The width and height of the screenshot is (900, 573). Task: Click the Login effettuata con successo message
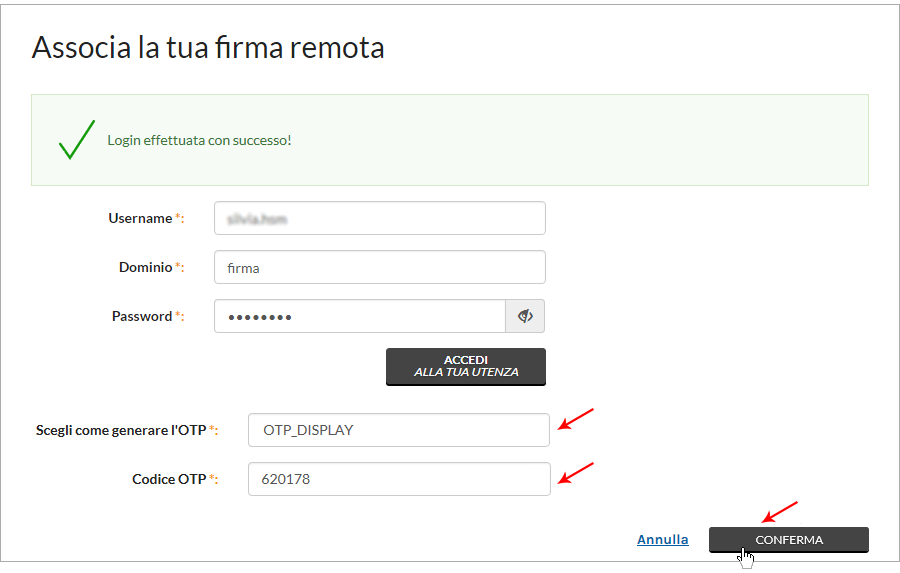pyautogui.click(x=199, y=140)
